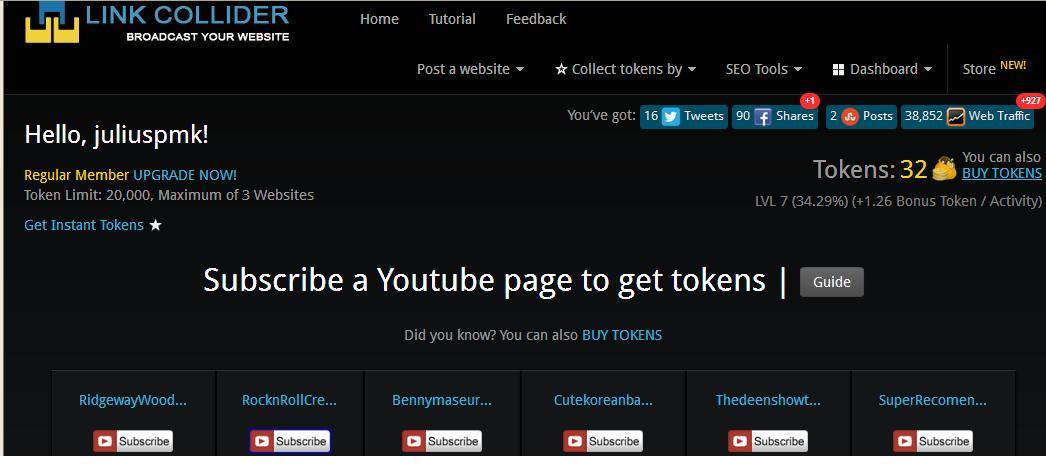Click the Twitter bird icon in Tweets counter
The width and height of the screenshot is (1046, 464).
coord(671,117)
